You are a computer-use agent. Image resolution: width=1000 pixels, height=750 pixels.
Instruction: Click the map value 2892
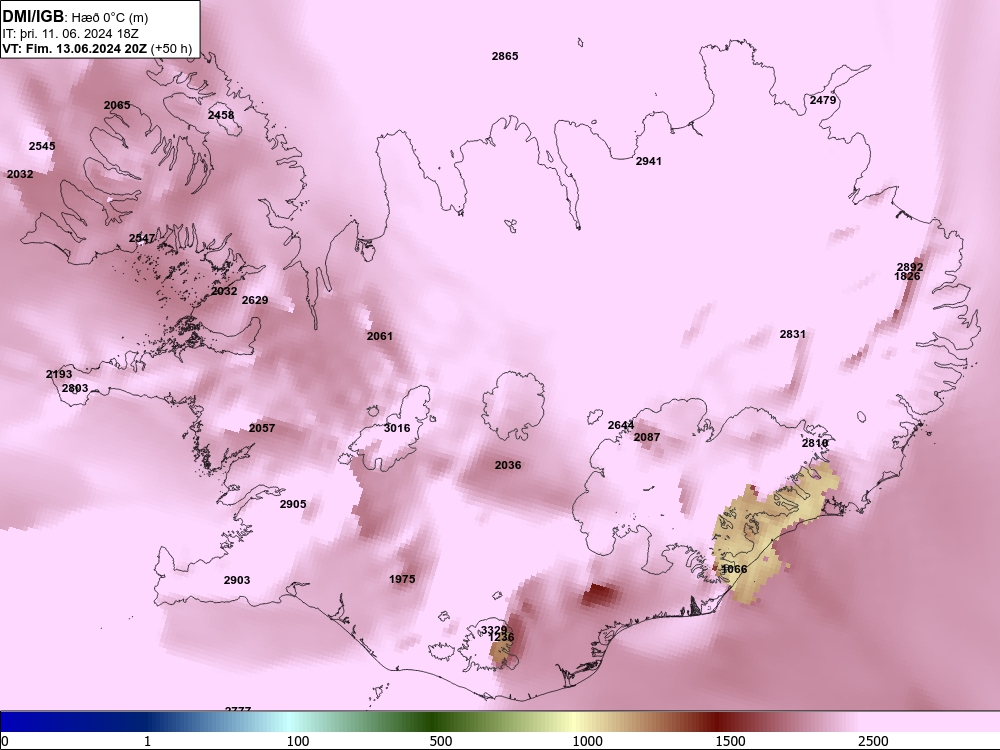[x=910, y=267]
